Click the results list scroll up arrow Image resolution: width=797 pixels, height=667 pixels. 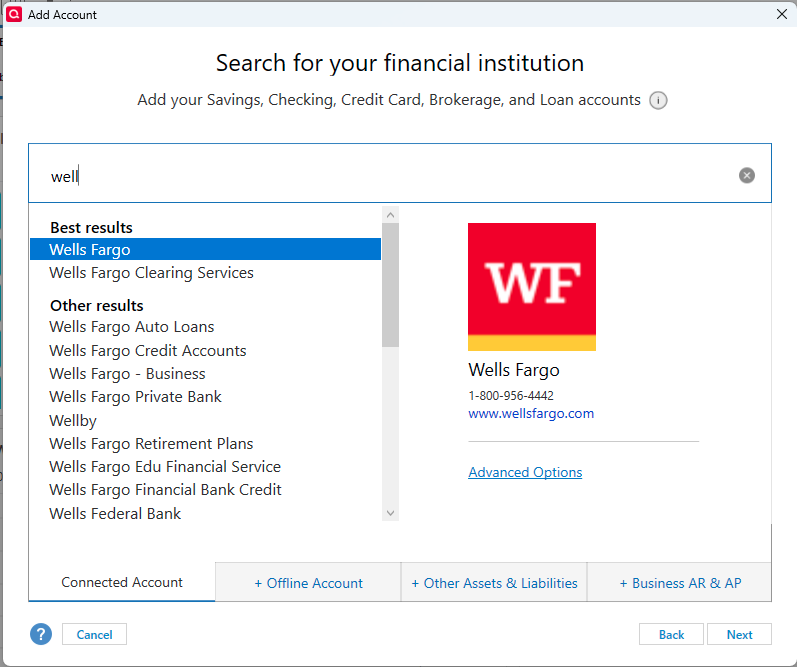(390, 215)
